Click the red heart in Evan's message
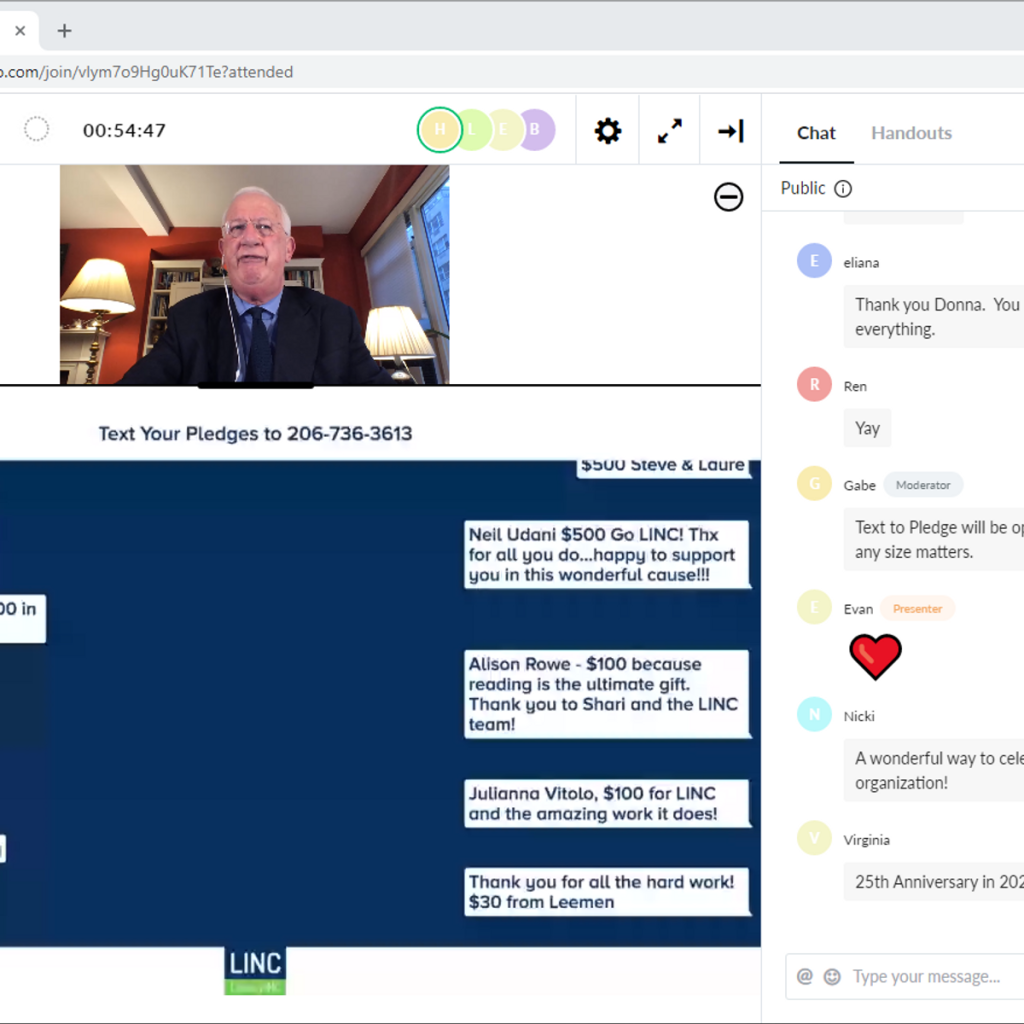 (x=875, y=656)
